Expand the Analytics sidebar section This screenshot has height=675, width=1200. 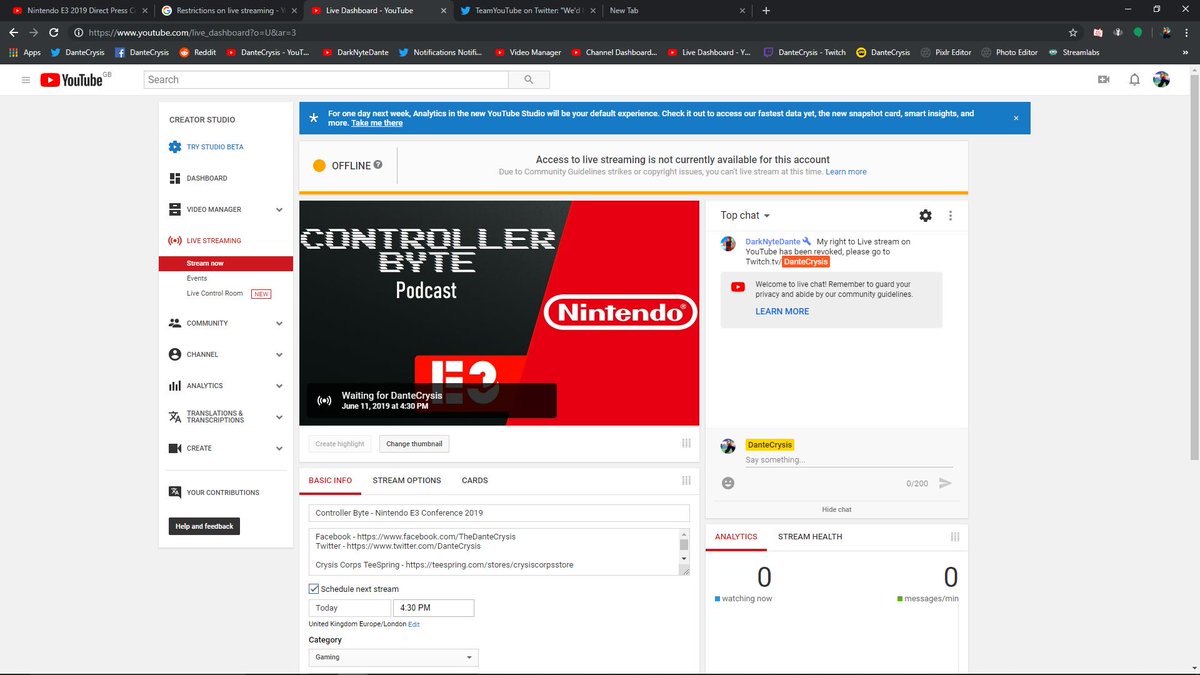point(279,386)
